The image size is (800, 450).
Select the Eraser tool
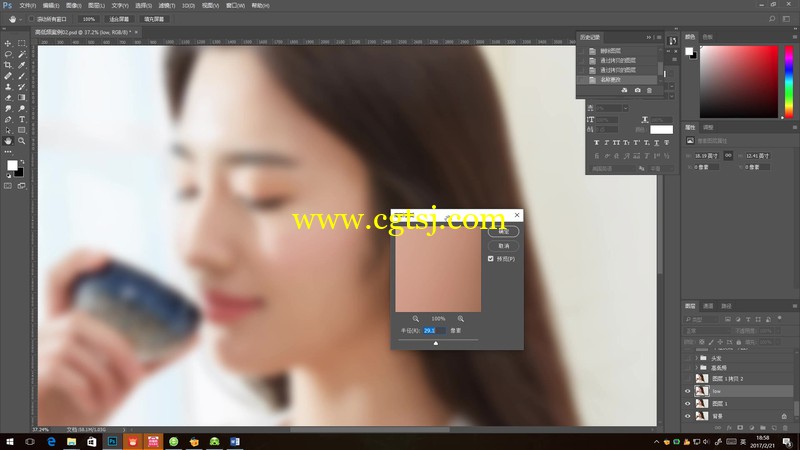click(8, 97)
